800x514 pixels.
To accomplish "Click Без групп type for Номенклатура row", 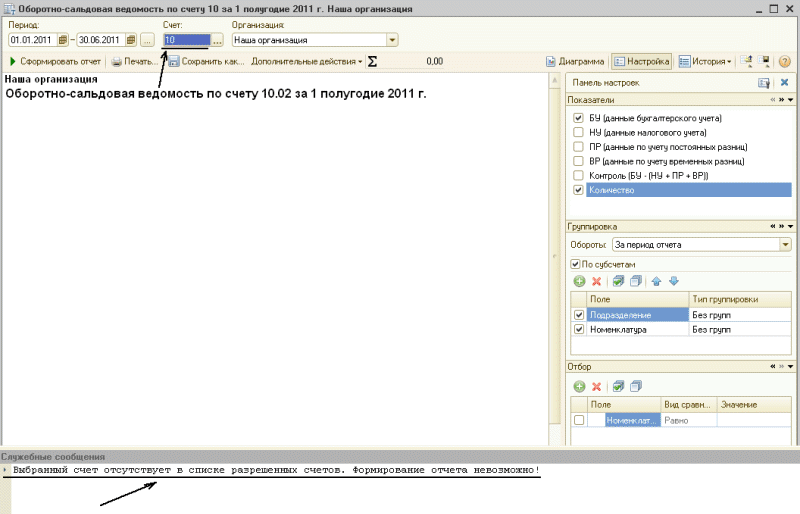I will [x=740, y=329].
